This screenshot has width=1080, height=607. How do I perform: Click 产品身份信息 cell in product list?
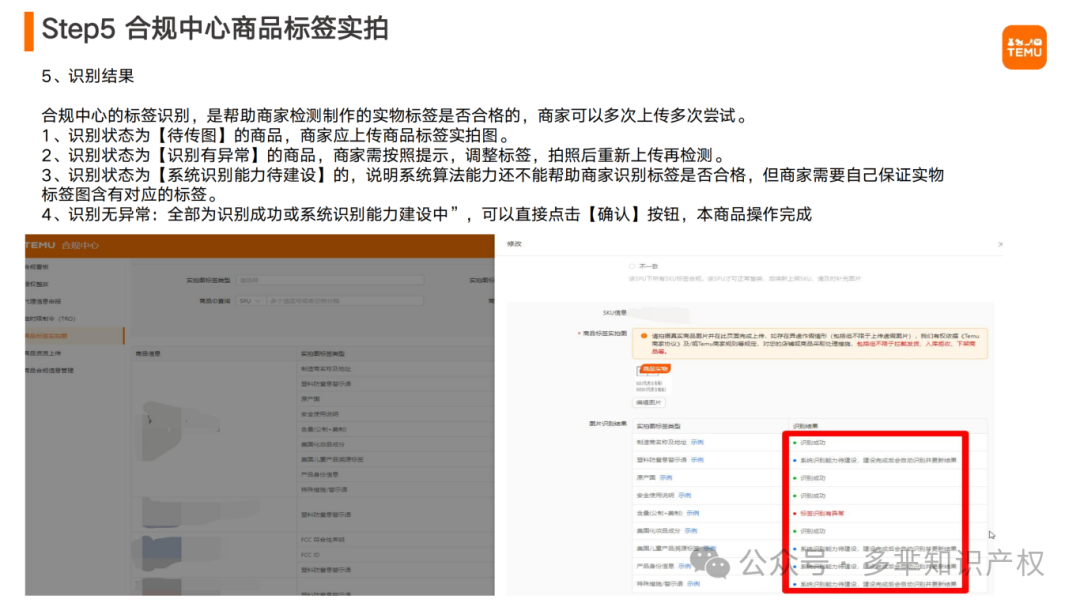click(x=319, y=475)
